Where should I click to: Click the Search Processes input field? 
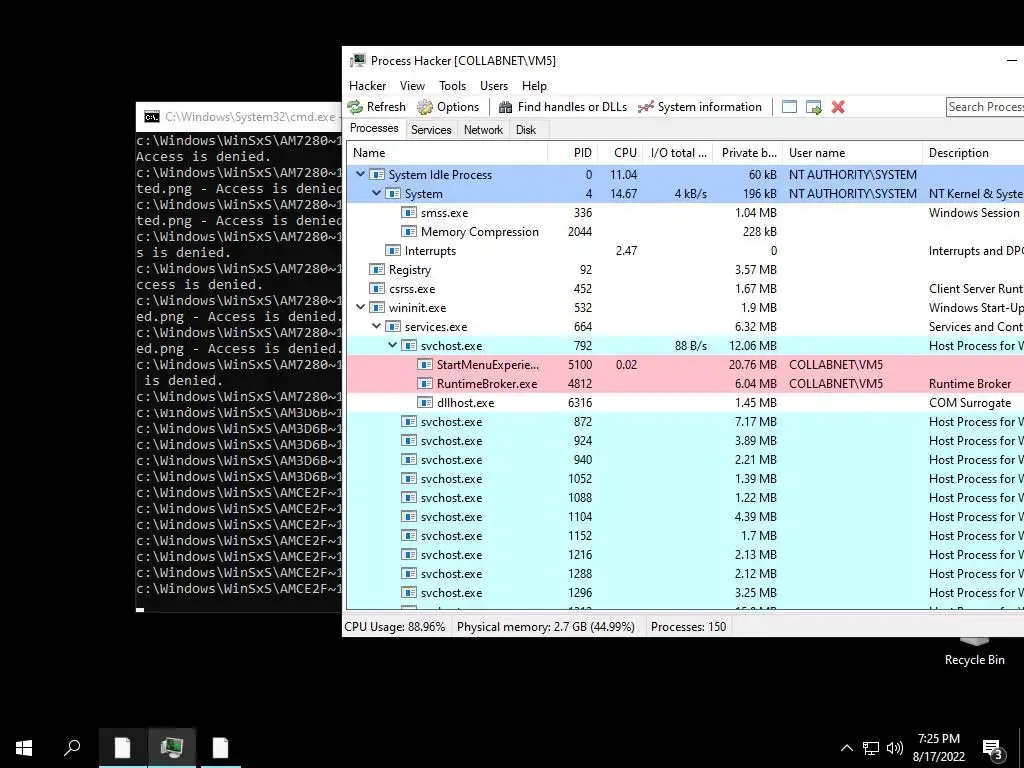click(x=985, y=107)
